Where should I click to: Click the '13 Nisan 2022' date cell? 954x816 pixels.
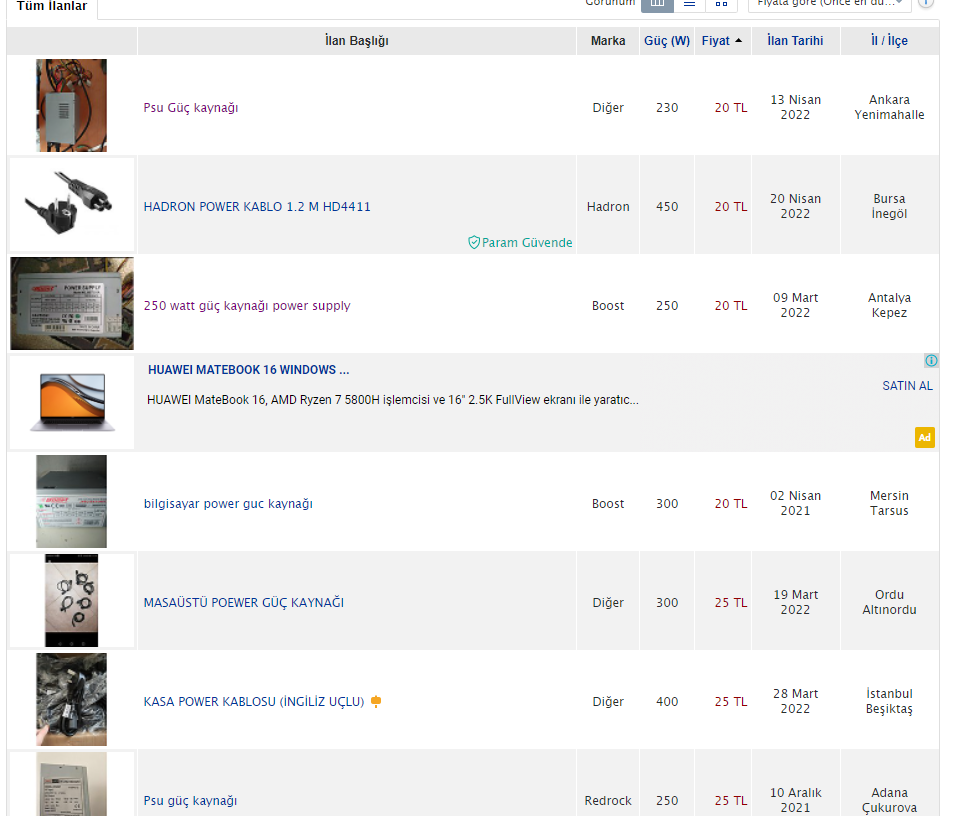click(x=795, y=107)
